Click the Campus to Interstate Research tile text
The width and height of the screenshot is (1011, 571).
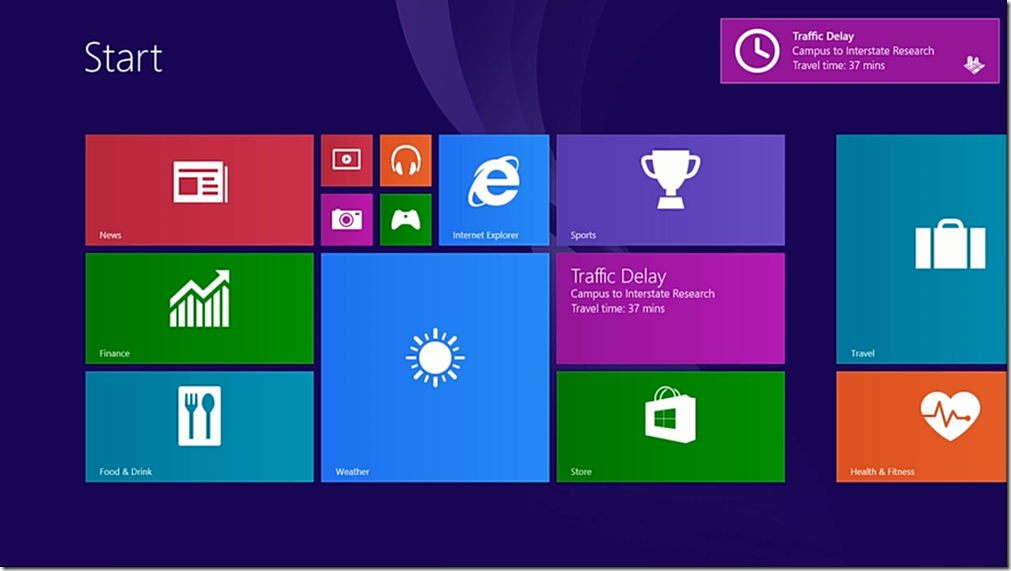tap(642, 294)
